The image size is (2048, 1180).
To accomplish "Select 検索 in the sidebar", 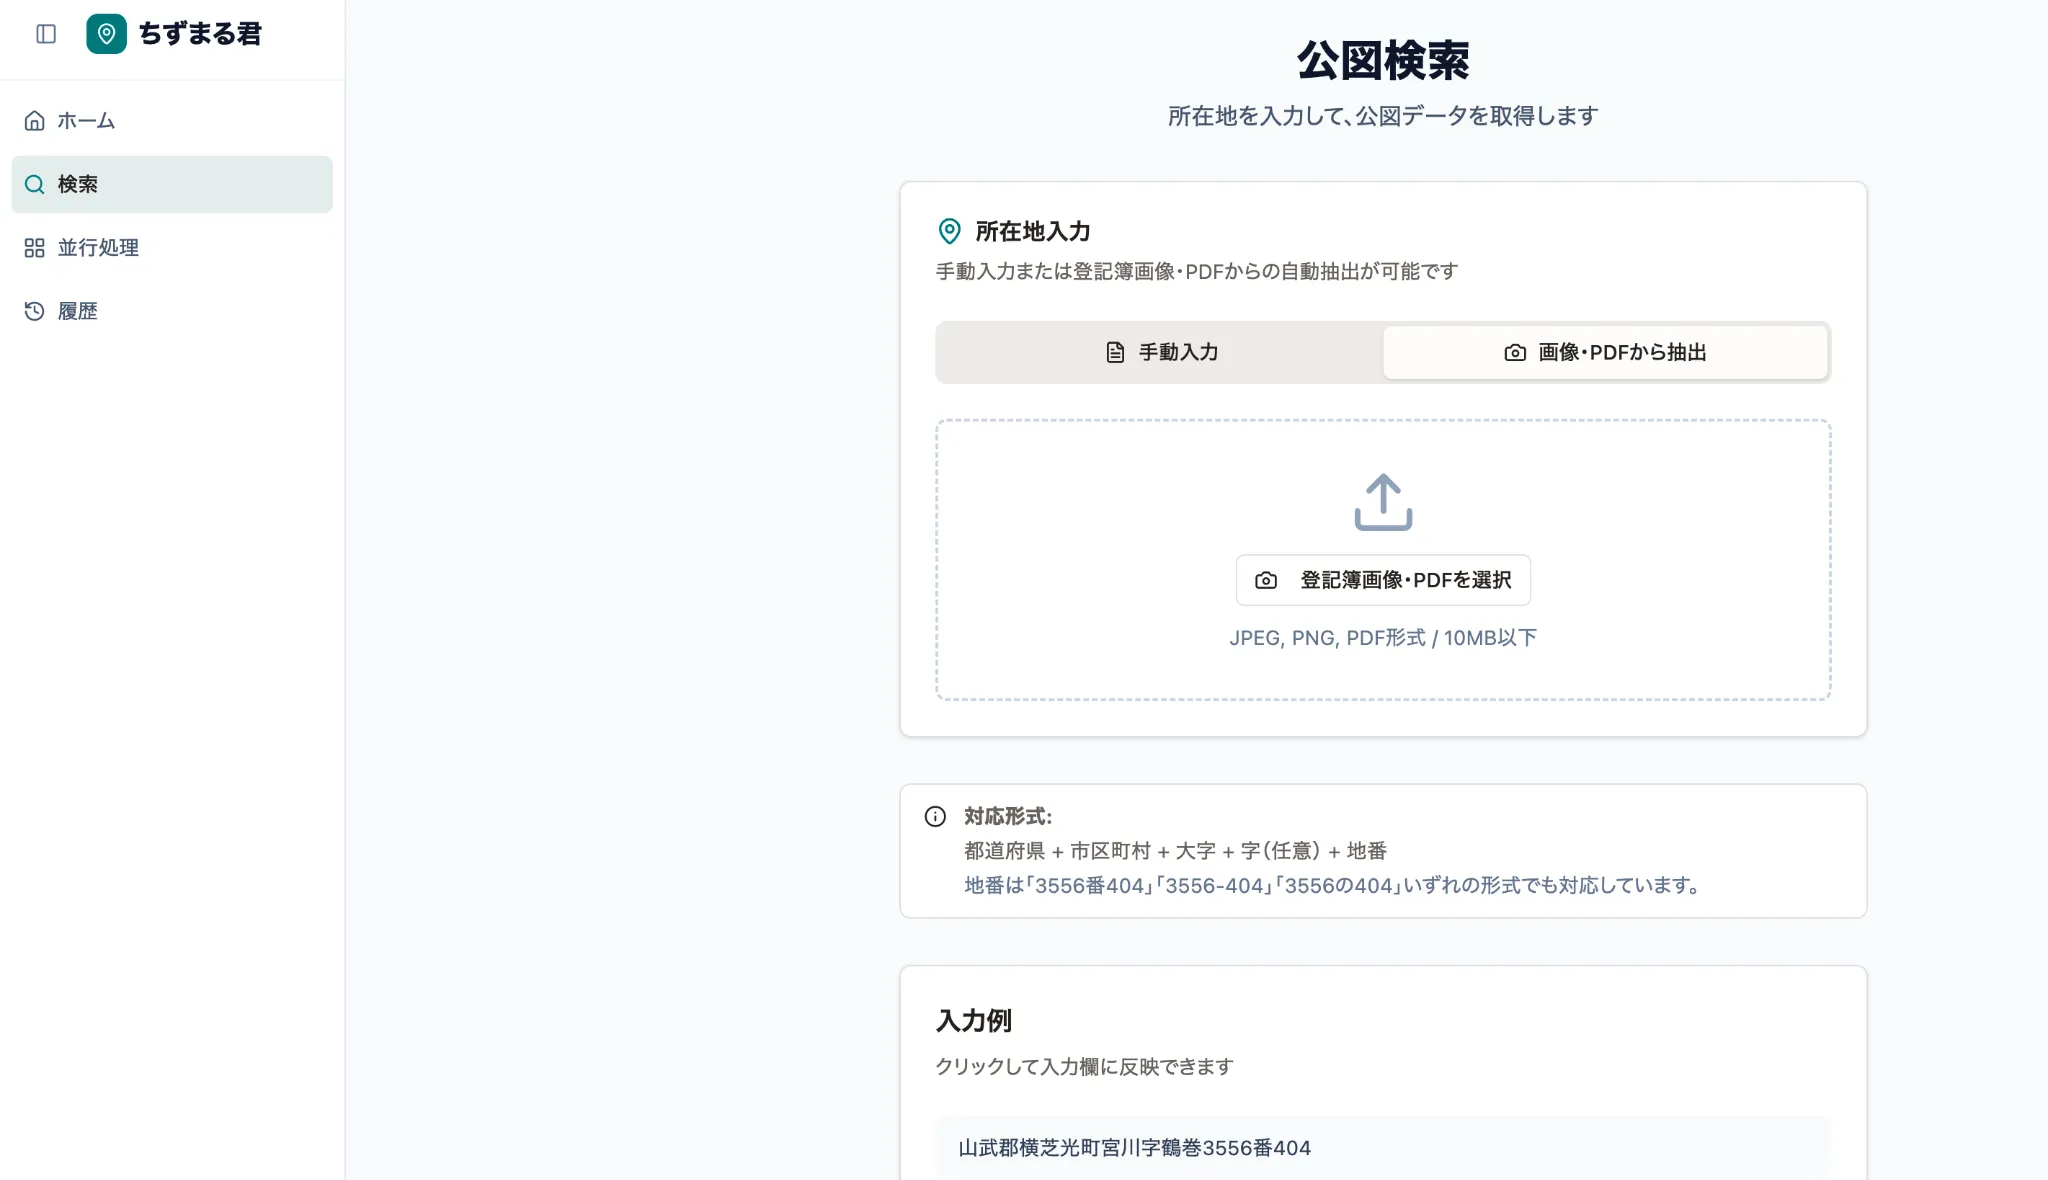I will 172,184.
